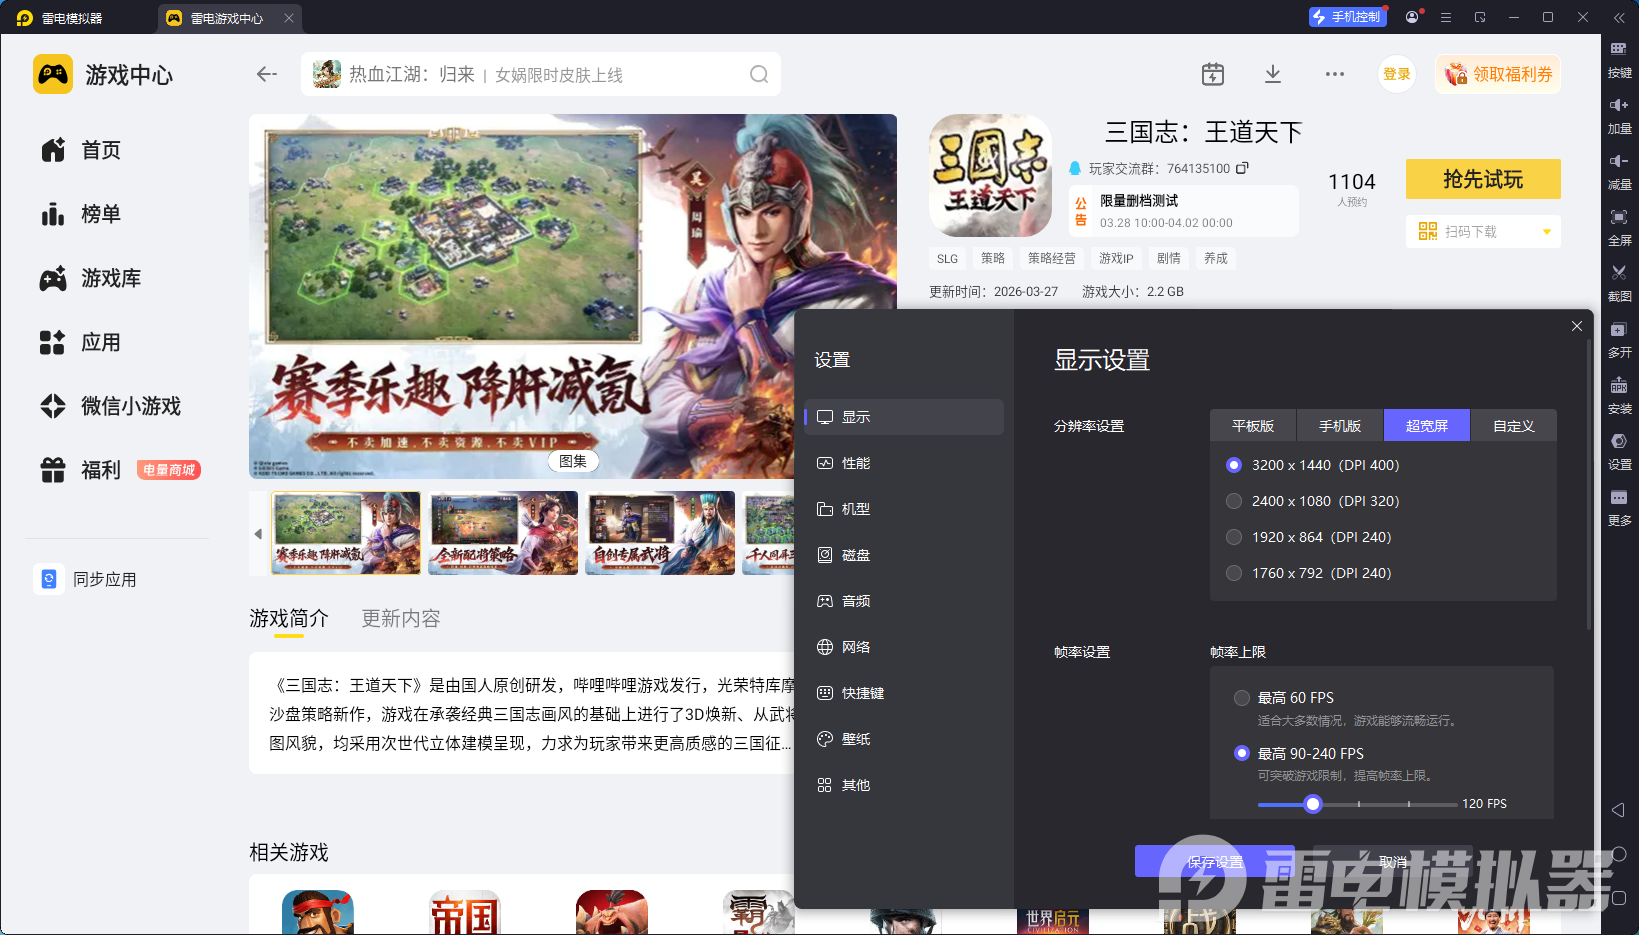Open the 福利 gift section
The width and height of the screenshot is (1639, 935).
tap(81, 470)
